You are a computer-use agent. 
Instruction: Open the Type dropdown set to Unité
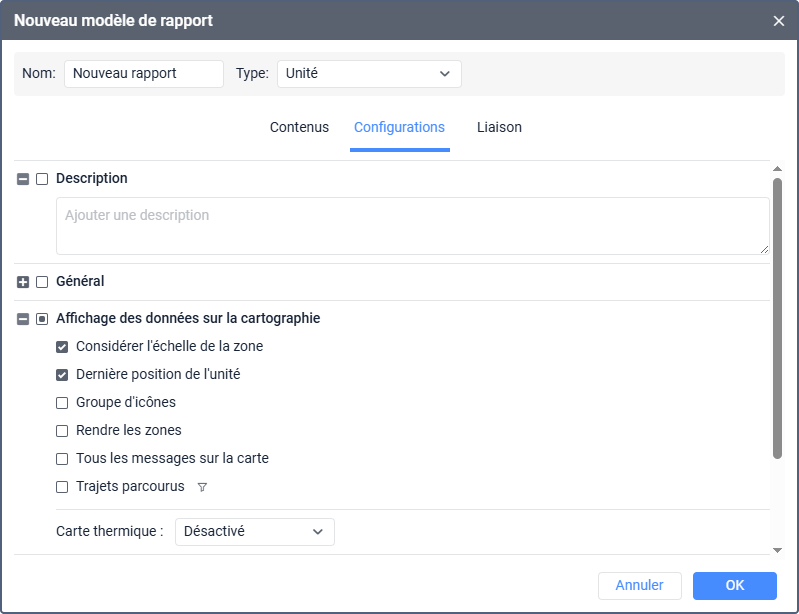368,74
